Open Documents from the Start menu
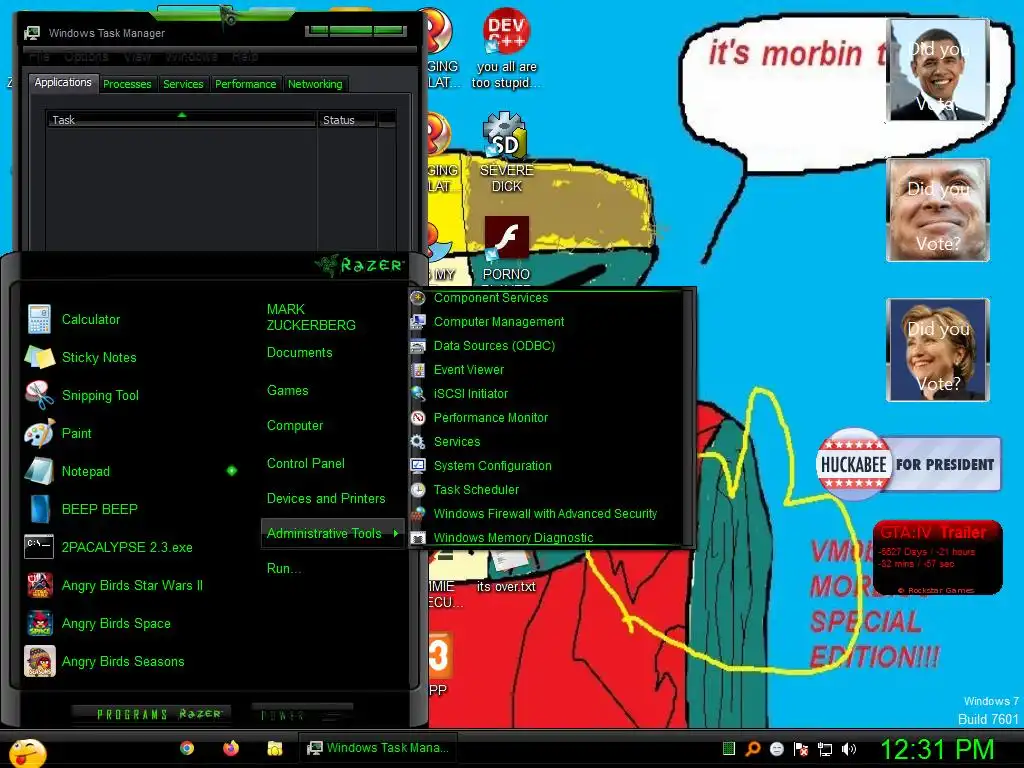 (300, 353)
